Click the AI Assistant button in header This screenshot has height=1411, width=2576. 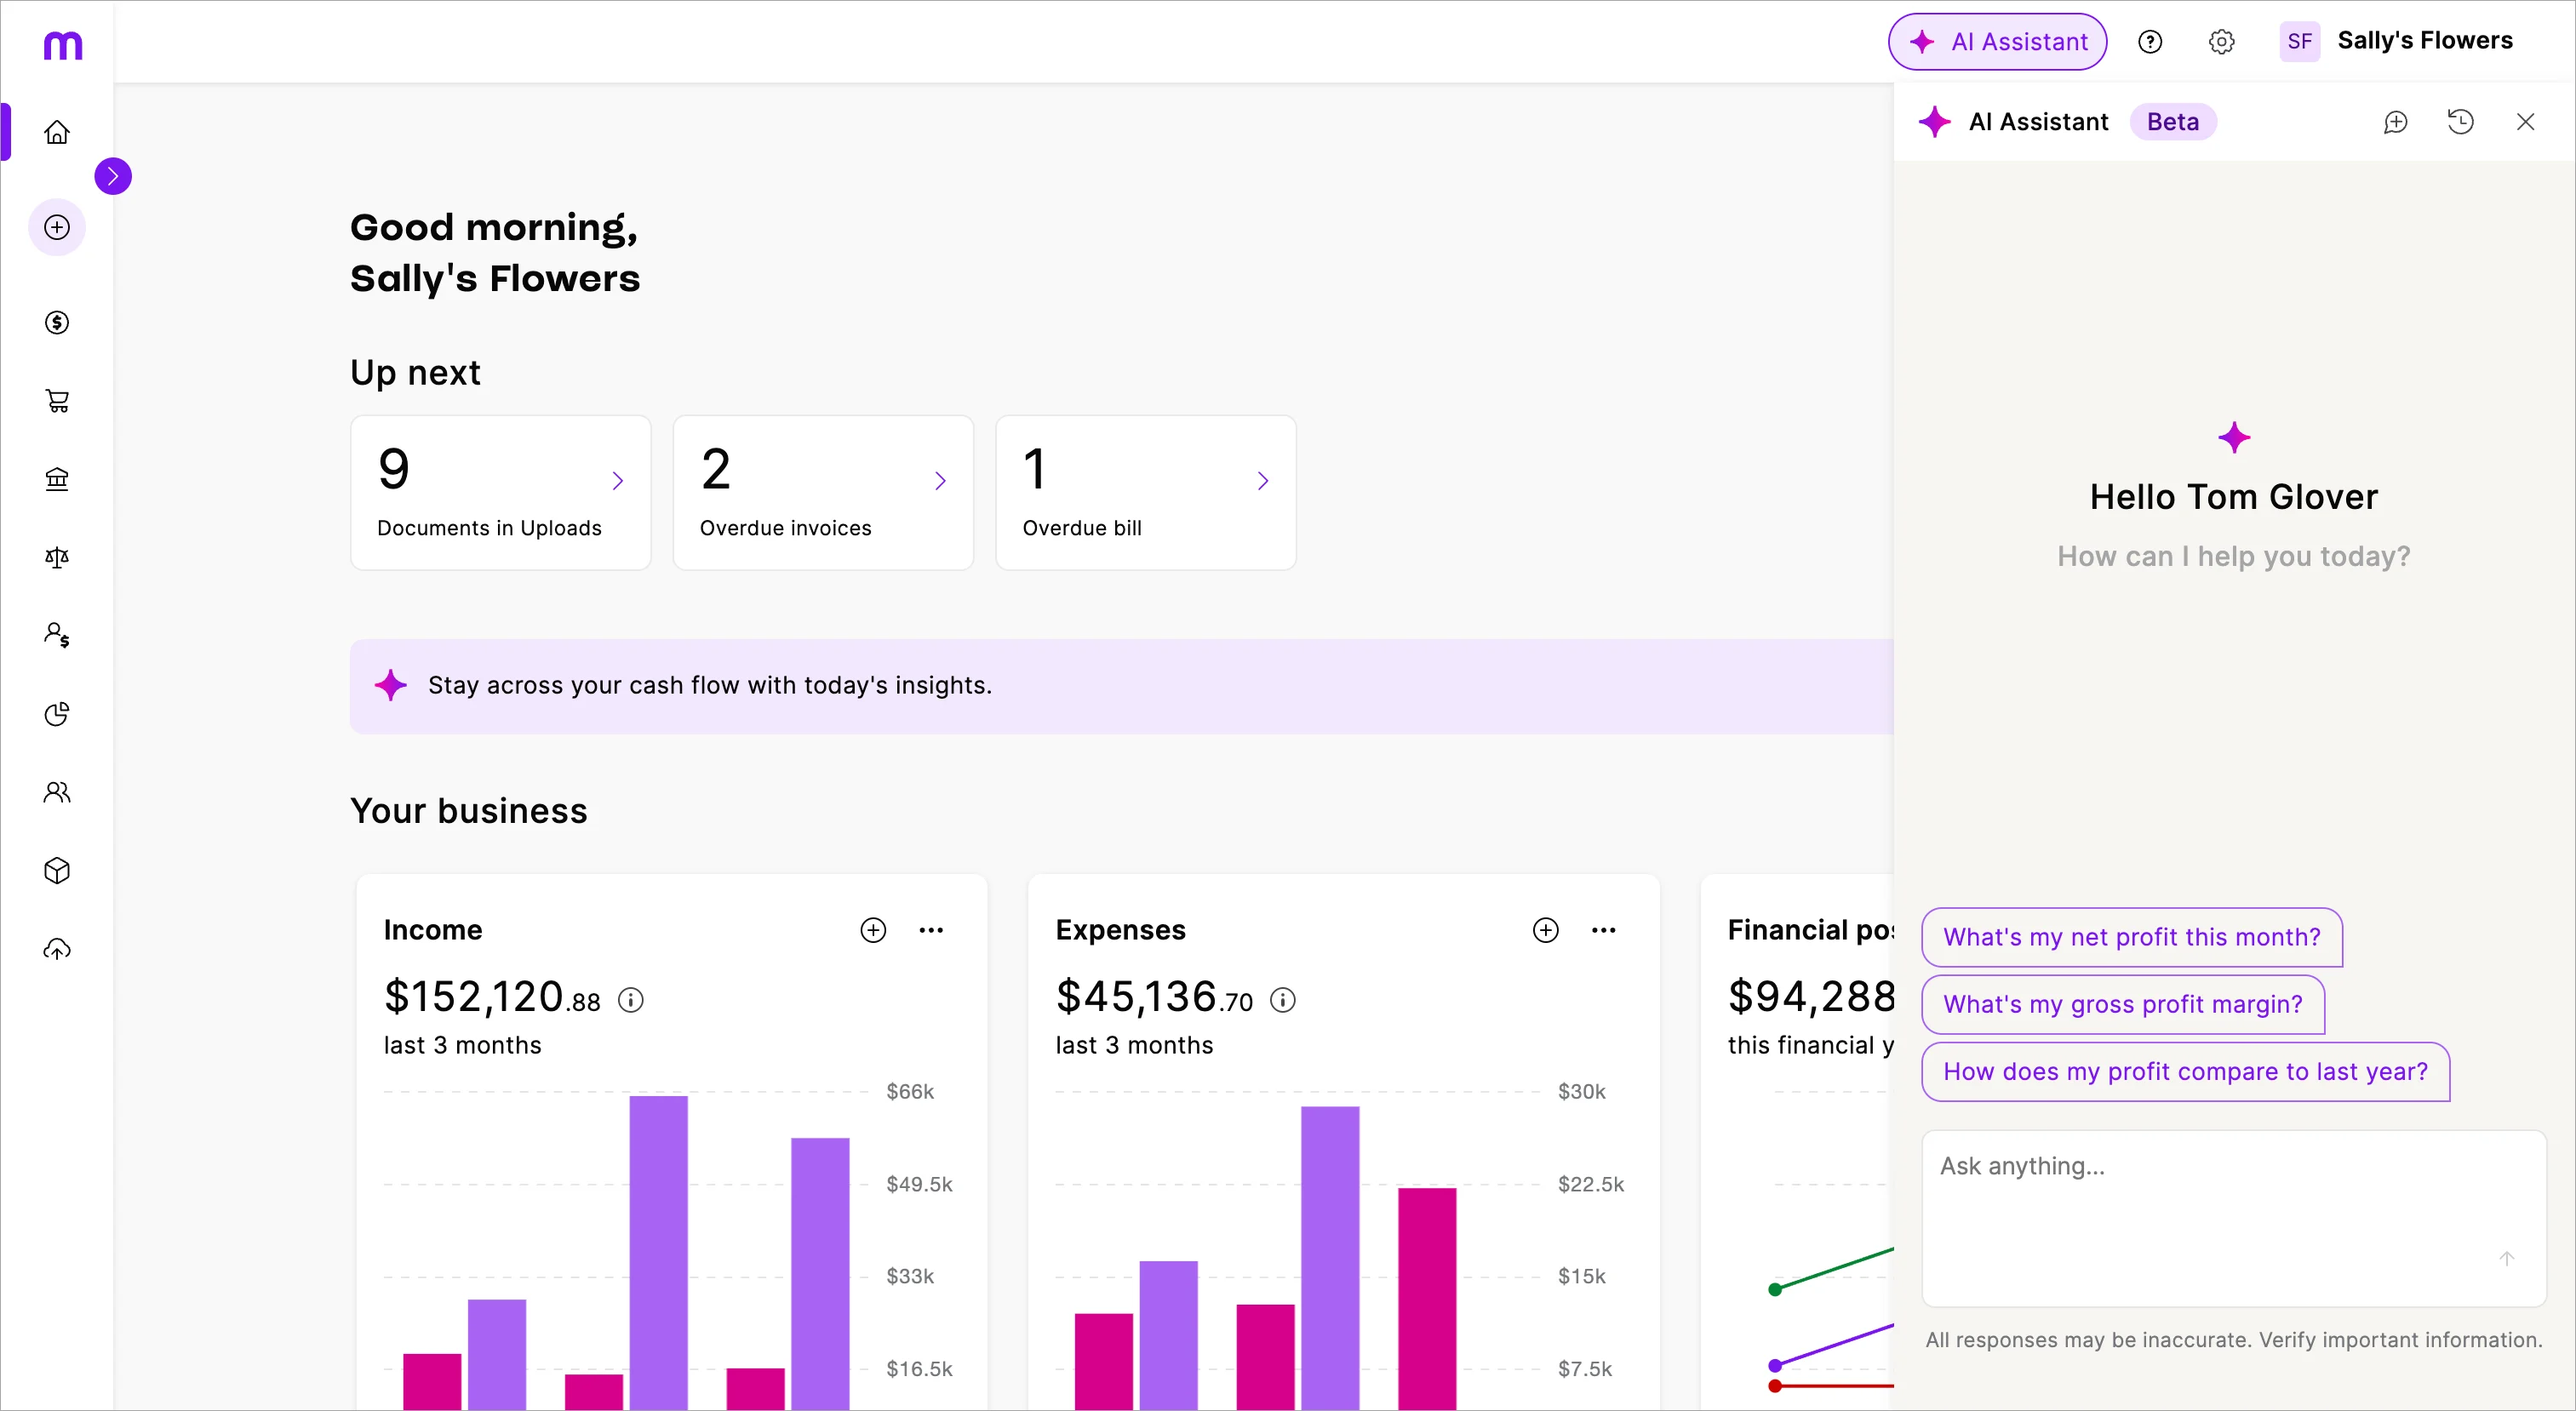(1997, 41)
